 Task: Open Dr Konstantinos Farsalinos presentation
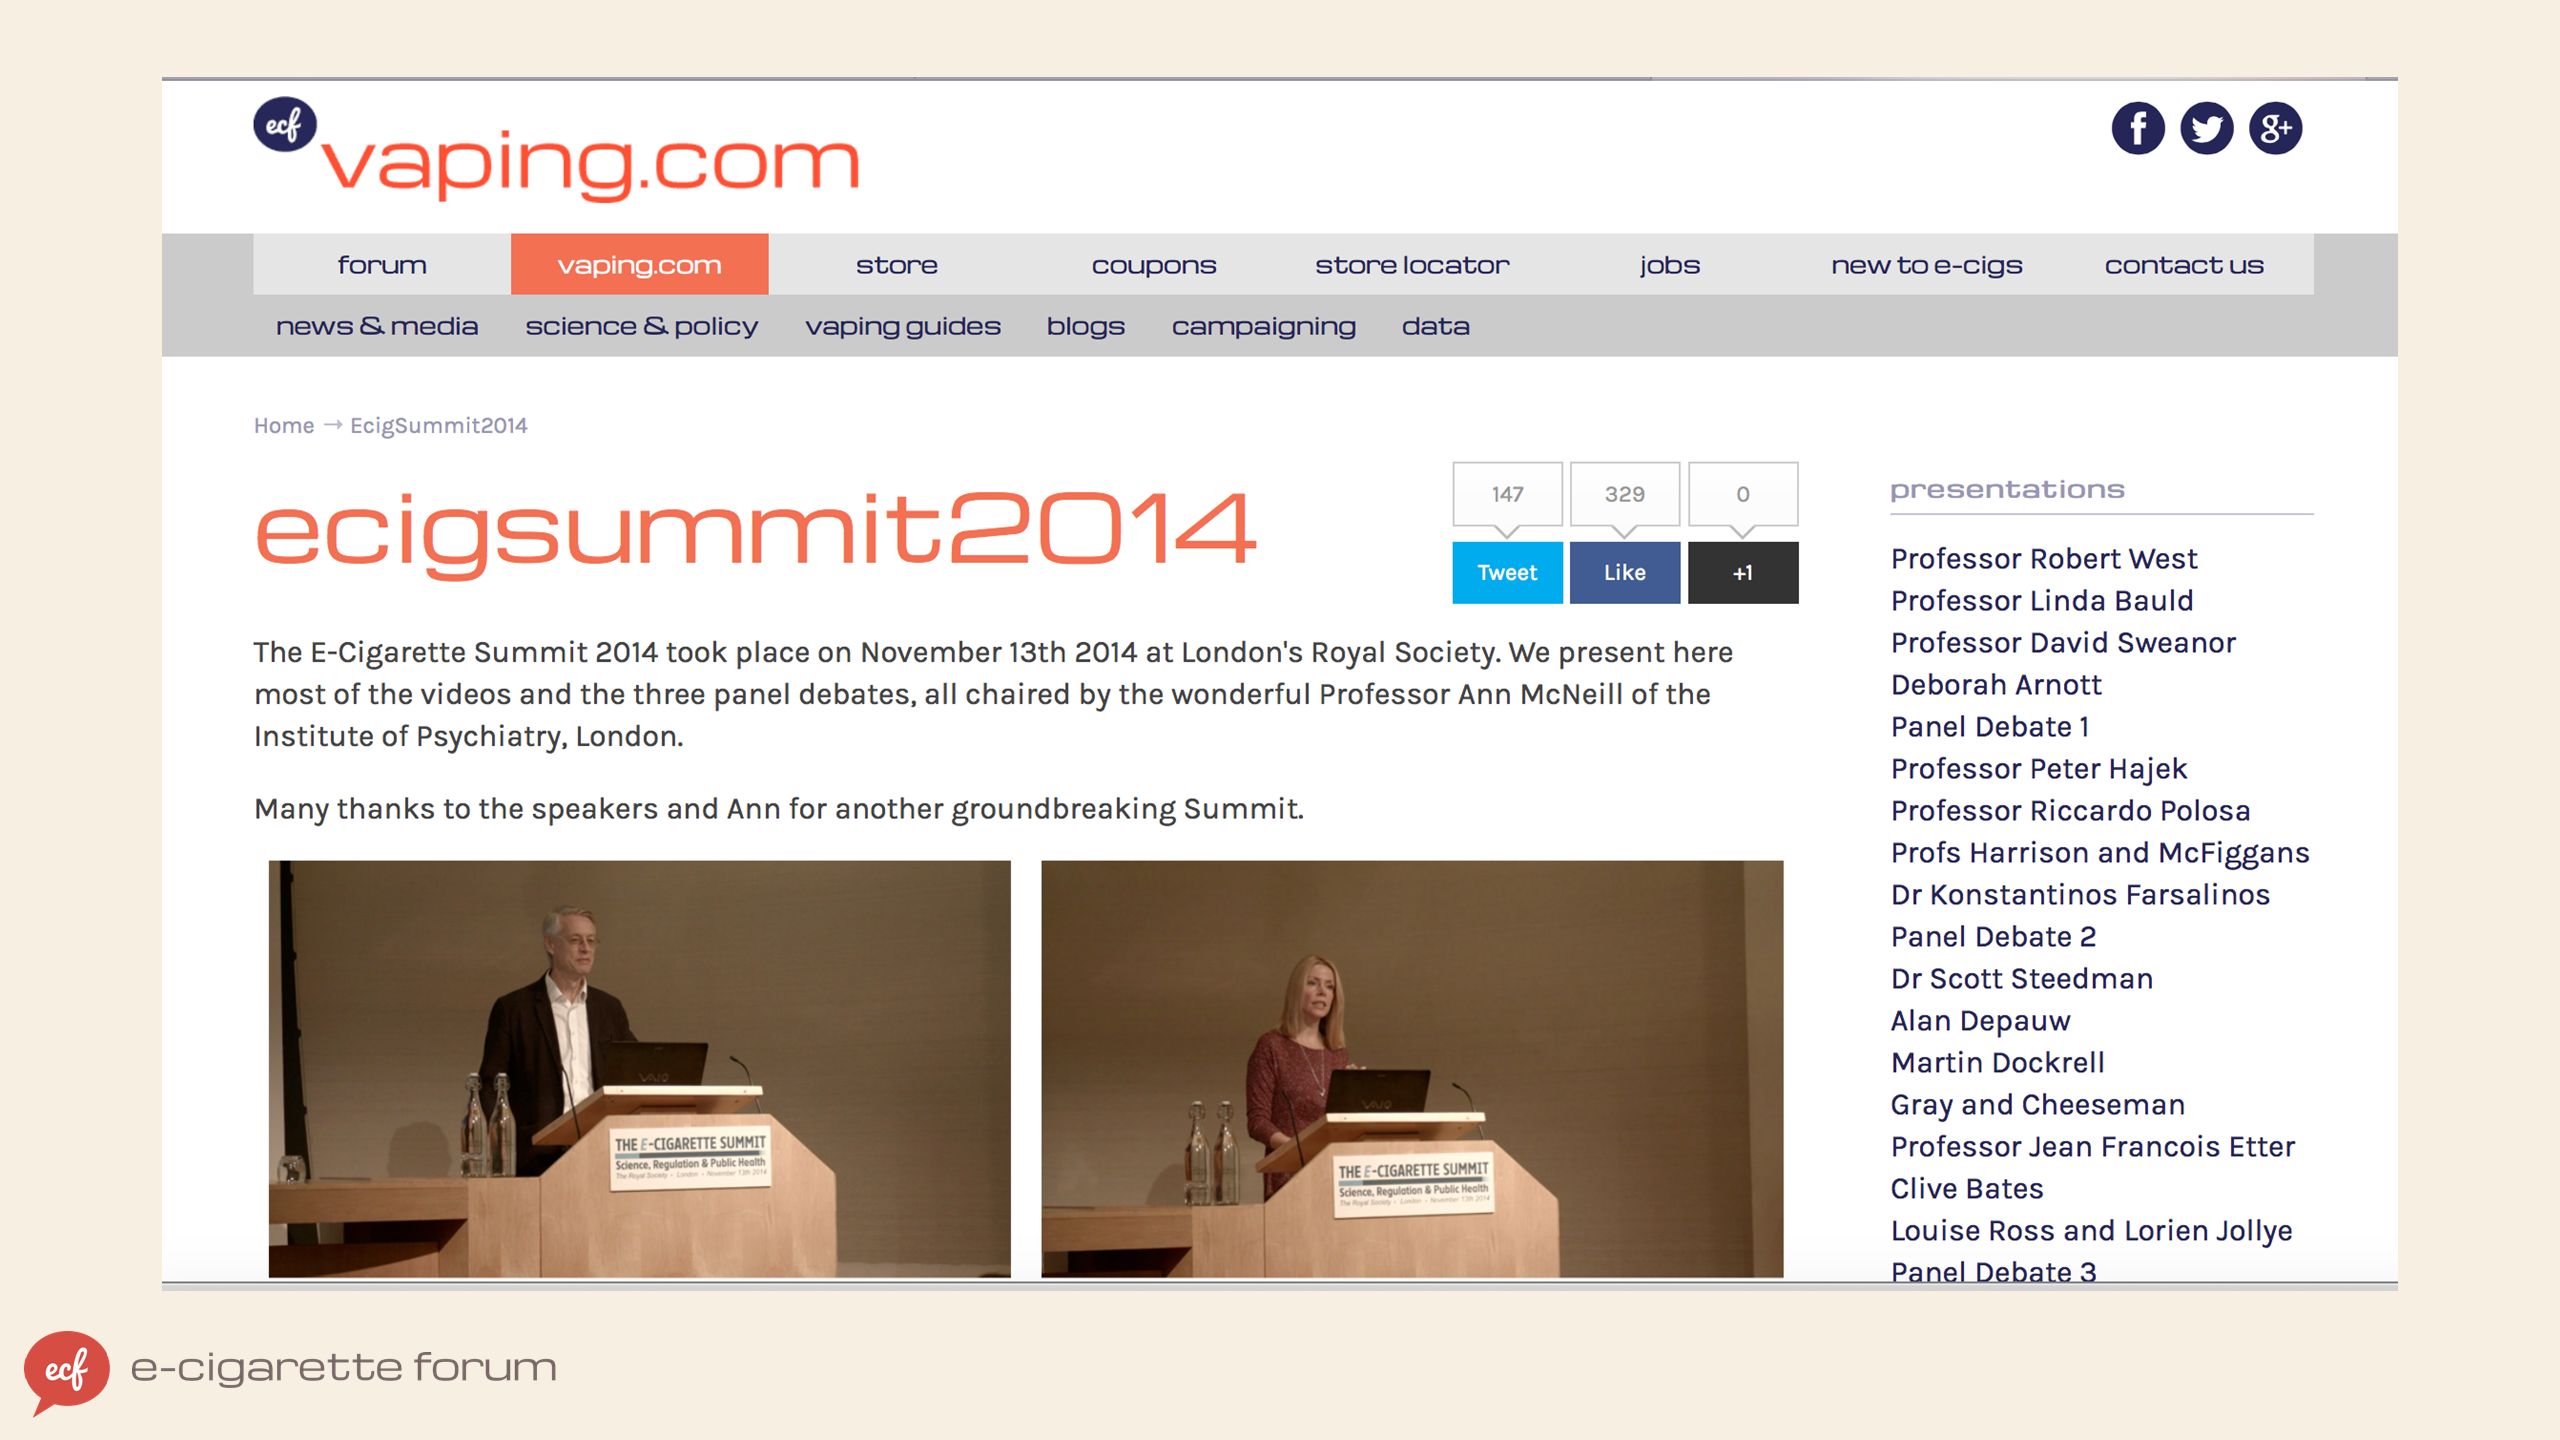tap(2080, 894)
